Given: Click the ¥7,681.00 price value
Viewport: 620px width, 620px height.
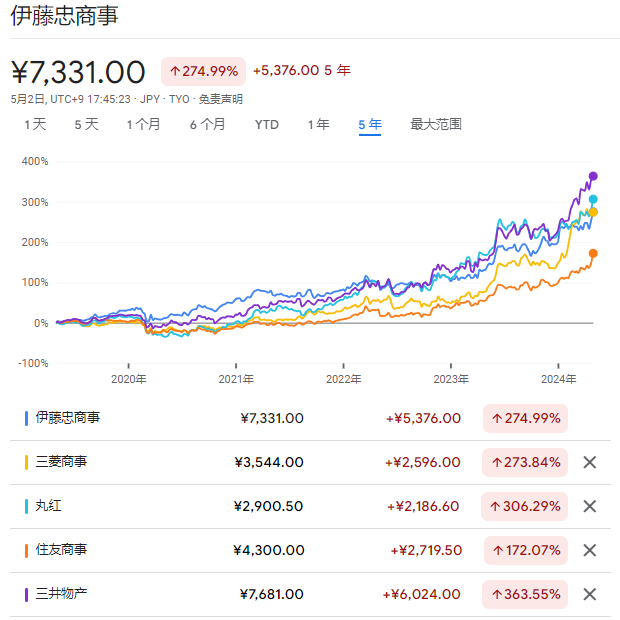Looking at the screenshot, I should coord(271,594).
